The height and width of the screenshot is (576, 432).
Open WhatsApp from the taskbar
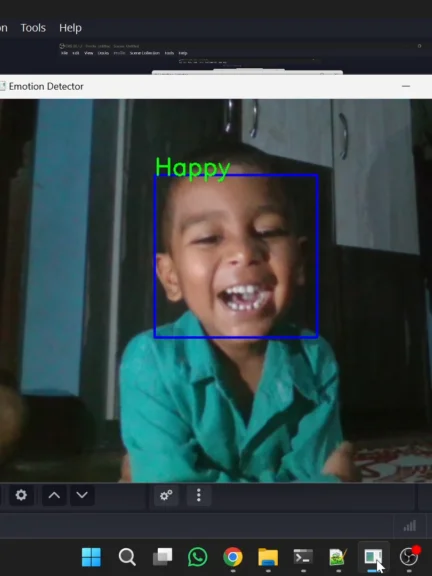click(x=197, y=557)
